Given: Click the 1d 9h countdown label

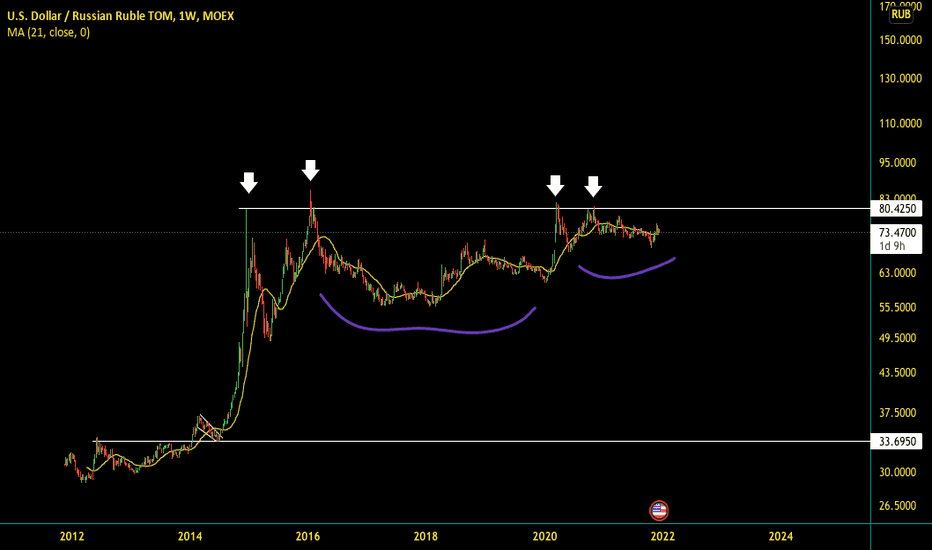Looking at the screenshot, I should [x=892, y=246].
